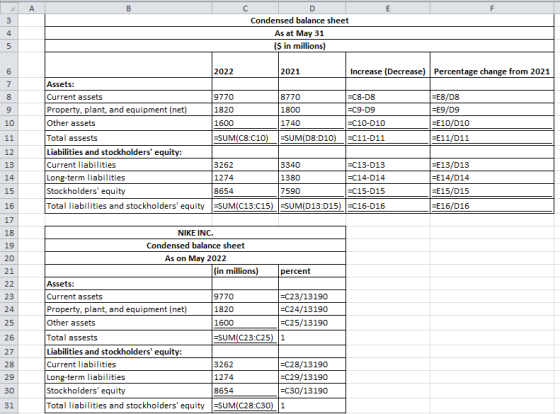The height and width of the screenshot is (414, 560).
Task: Select 'Percentage change from 2021' heading cell
Action: pos(492,65)
